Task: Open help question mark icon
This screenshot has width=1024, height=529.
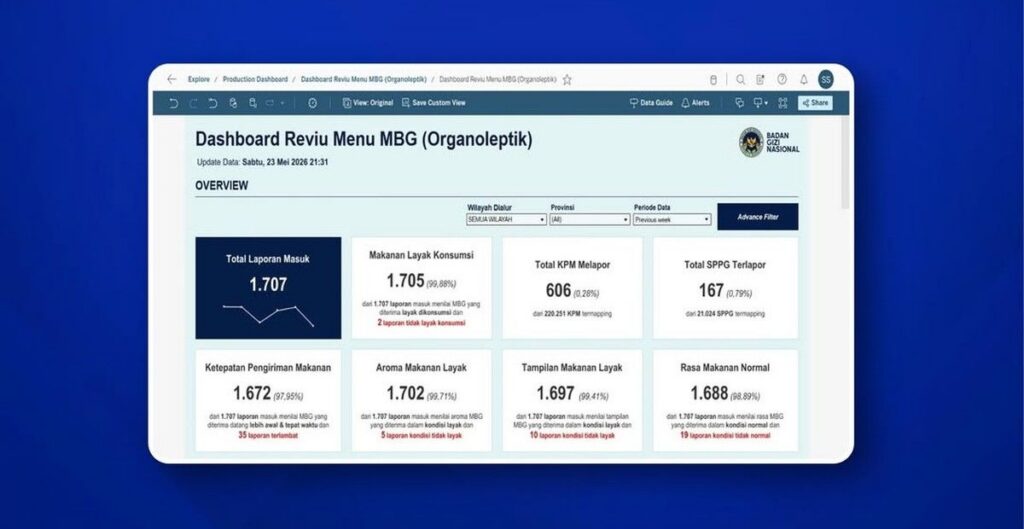Action: click(782, 80)
